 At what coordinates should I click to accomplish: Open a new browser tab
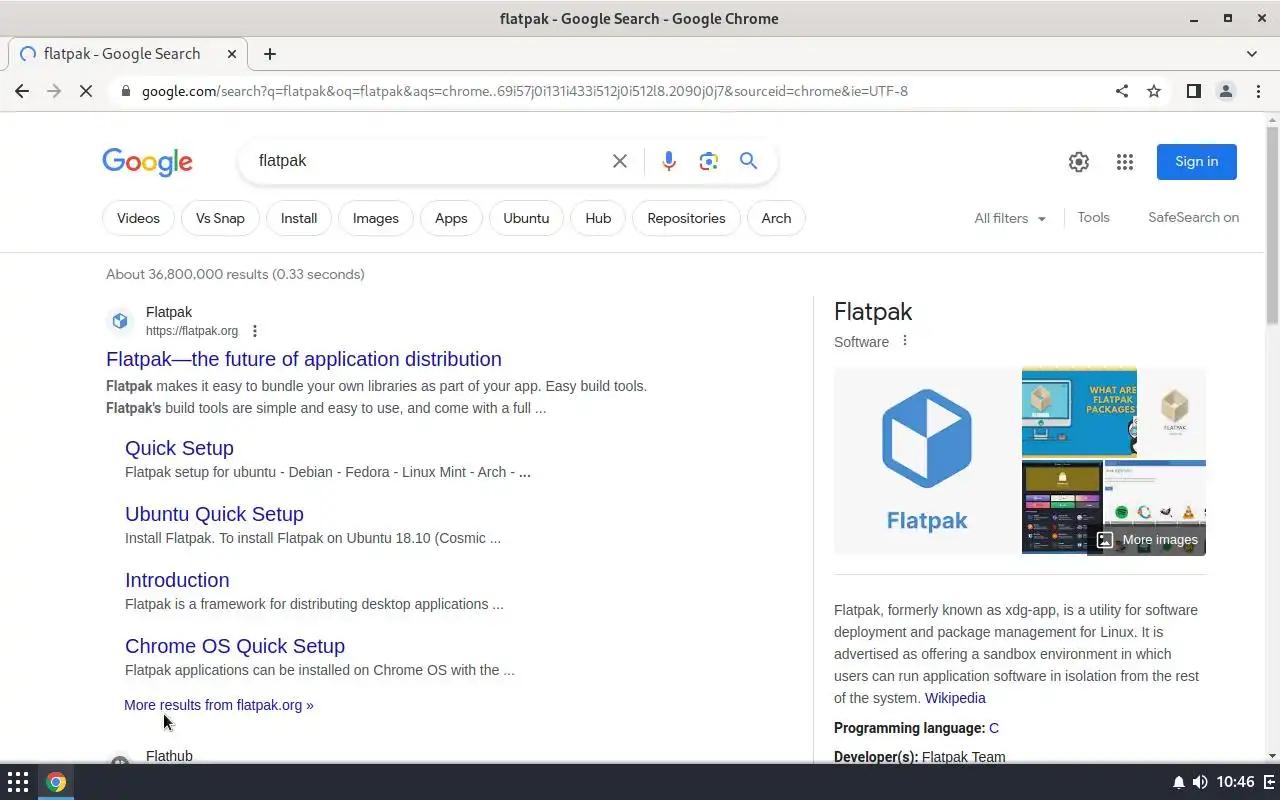pos(270,54)
